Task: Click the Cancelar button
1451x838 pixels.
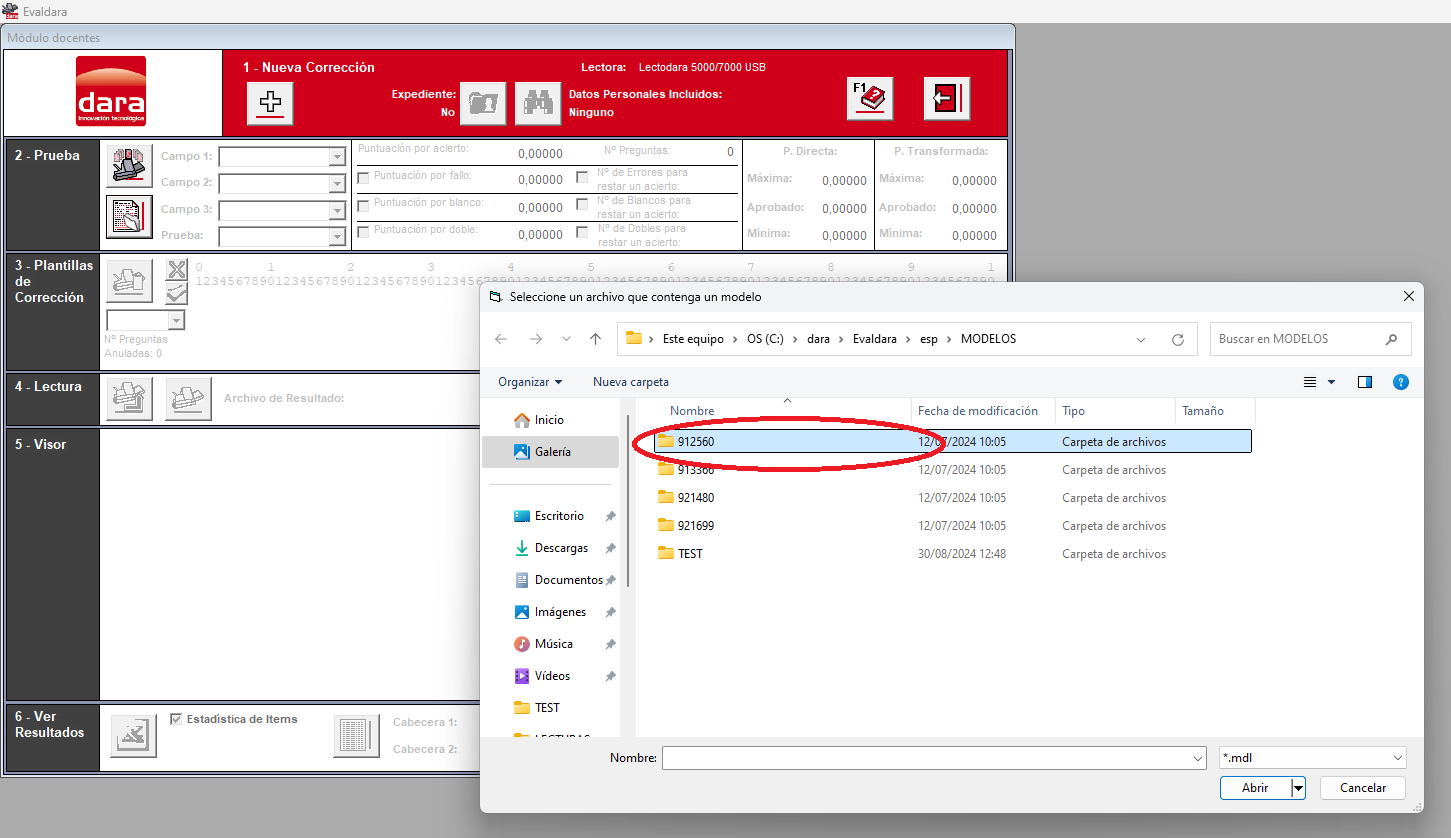Action: pos(1363,788)
